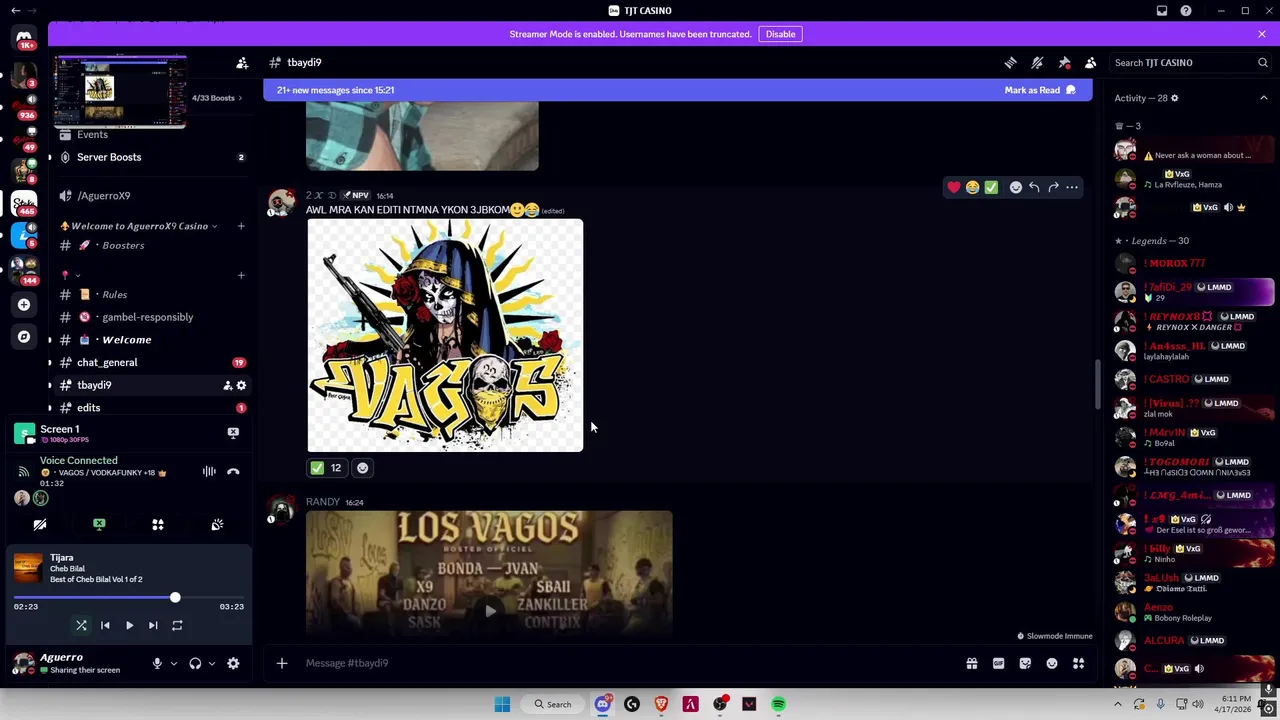Screen dimensions: 1280x720
Task: Disable Streamer Mode
Action: (780, 34)
